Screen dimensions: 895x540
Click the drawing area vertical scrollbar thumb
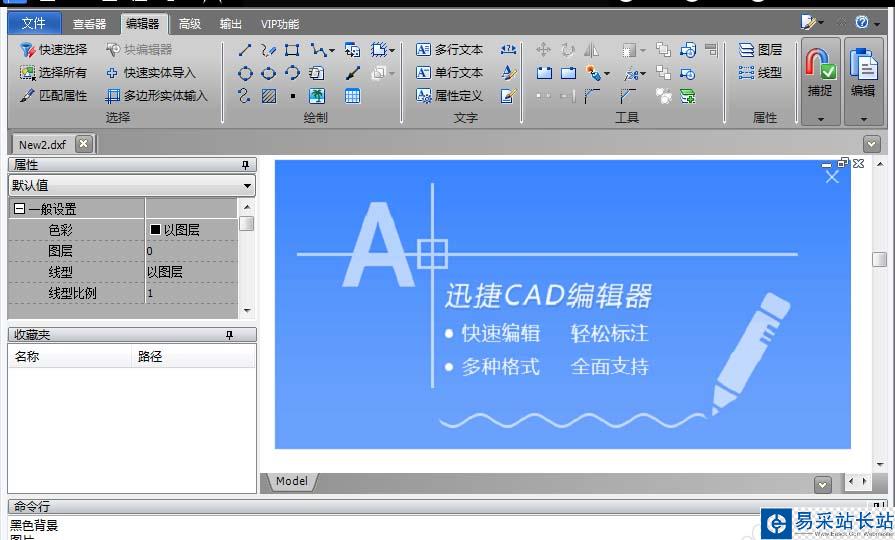880,259
